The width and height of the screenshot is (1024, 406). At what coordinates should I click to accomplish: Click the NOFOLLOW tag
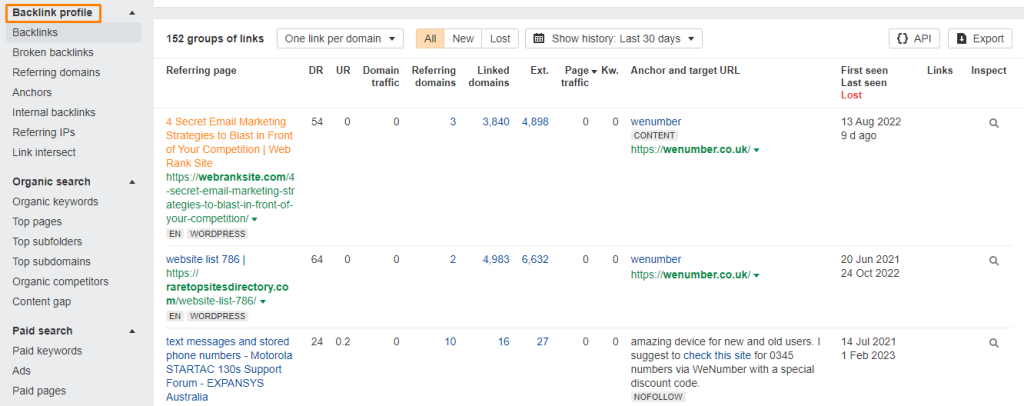658,397
